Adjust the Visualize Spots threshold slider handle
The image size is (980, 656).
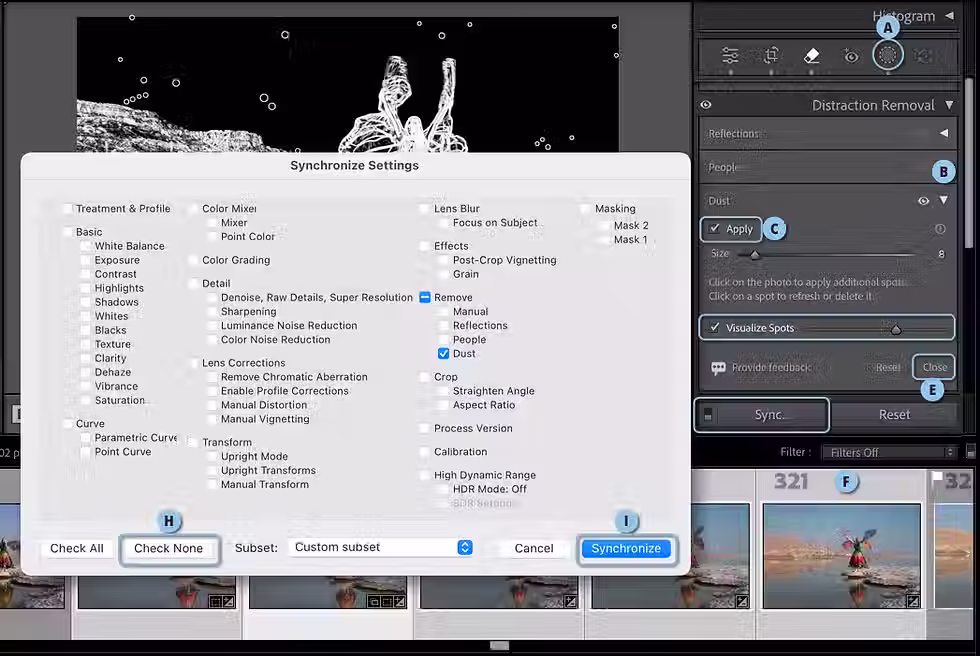[896, 329]
